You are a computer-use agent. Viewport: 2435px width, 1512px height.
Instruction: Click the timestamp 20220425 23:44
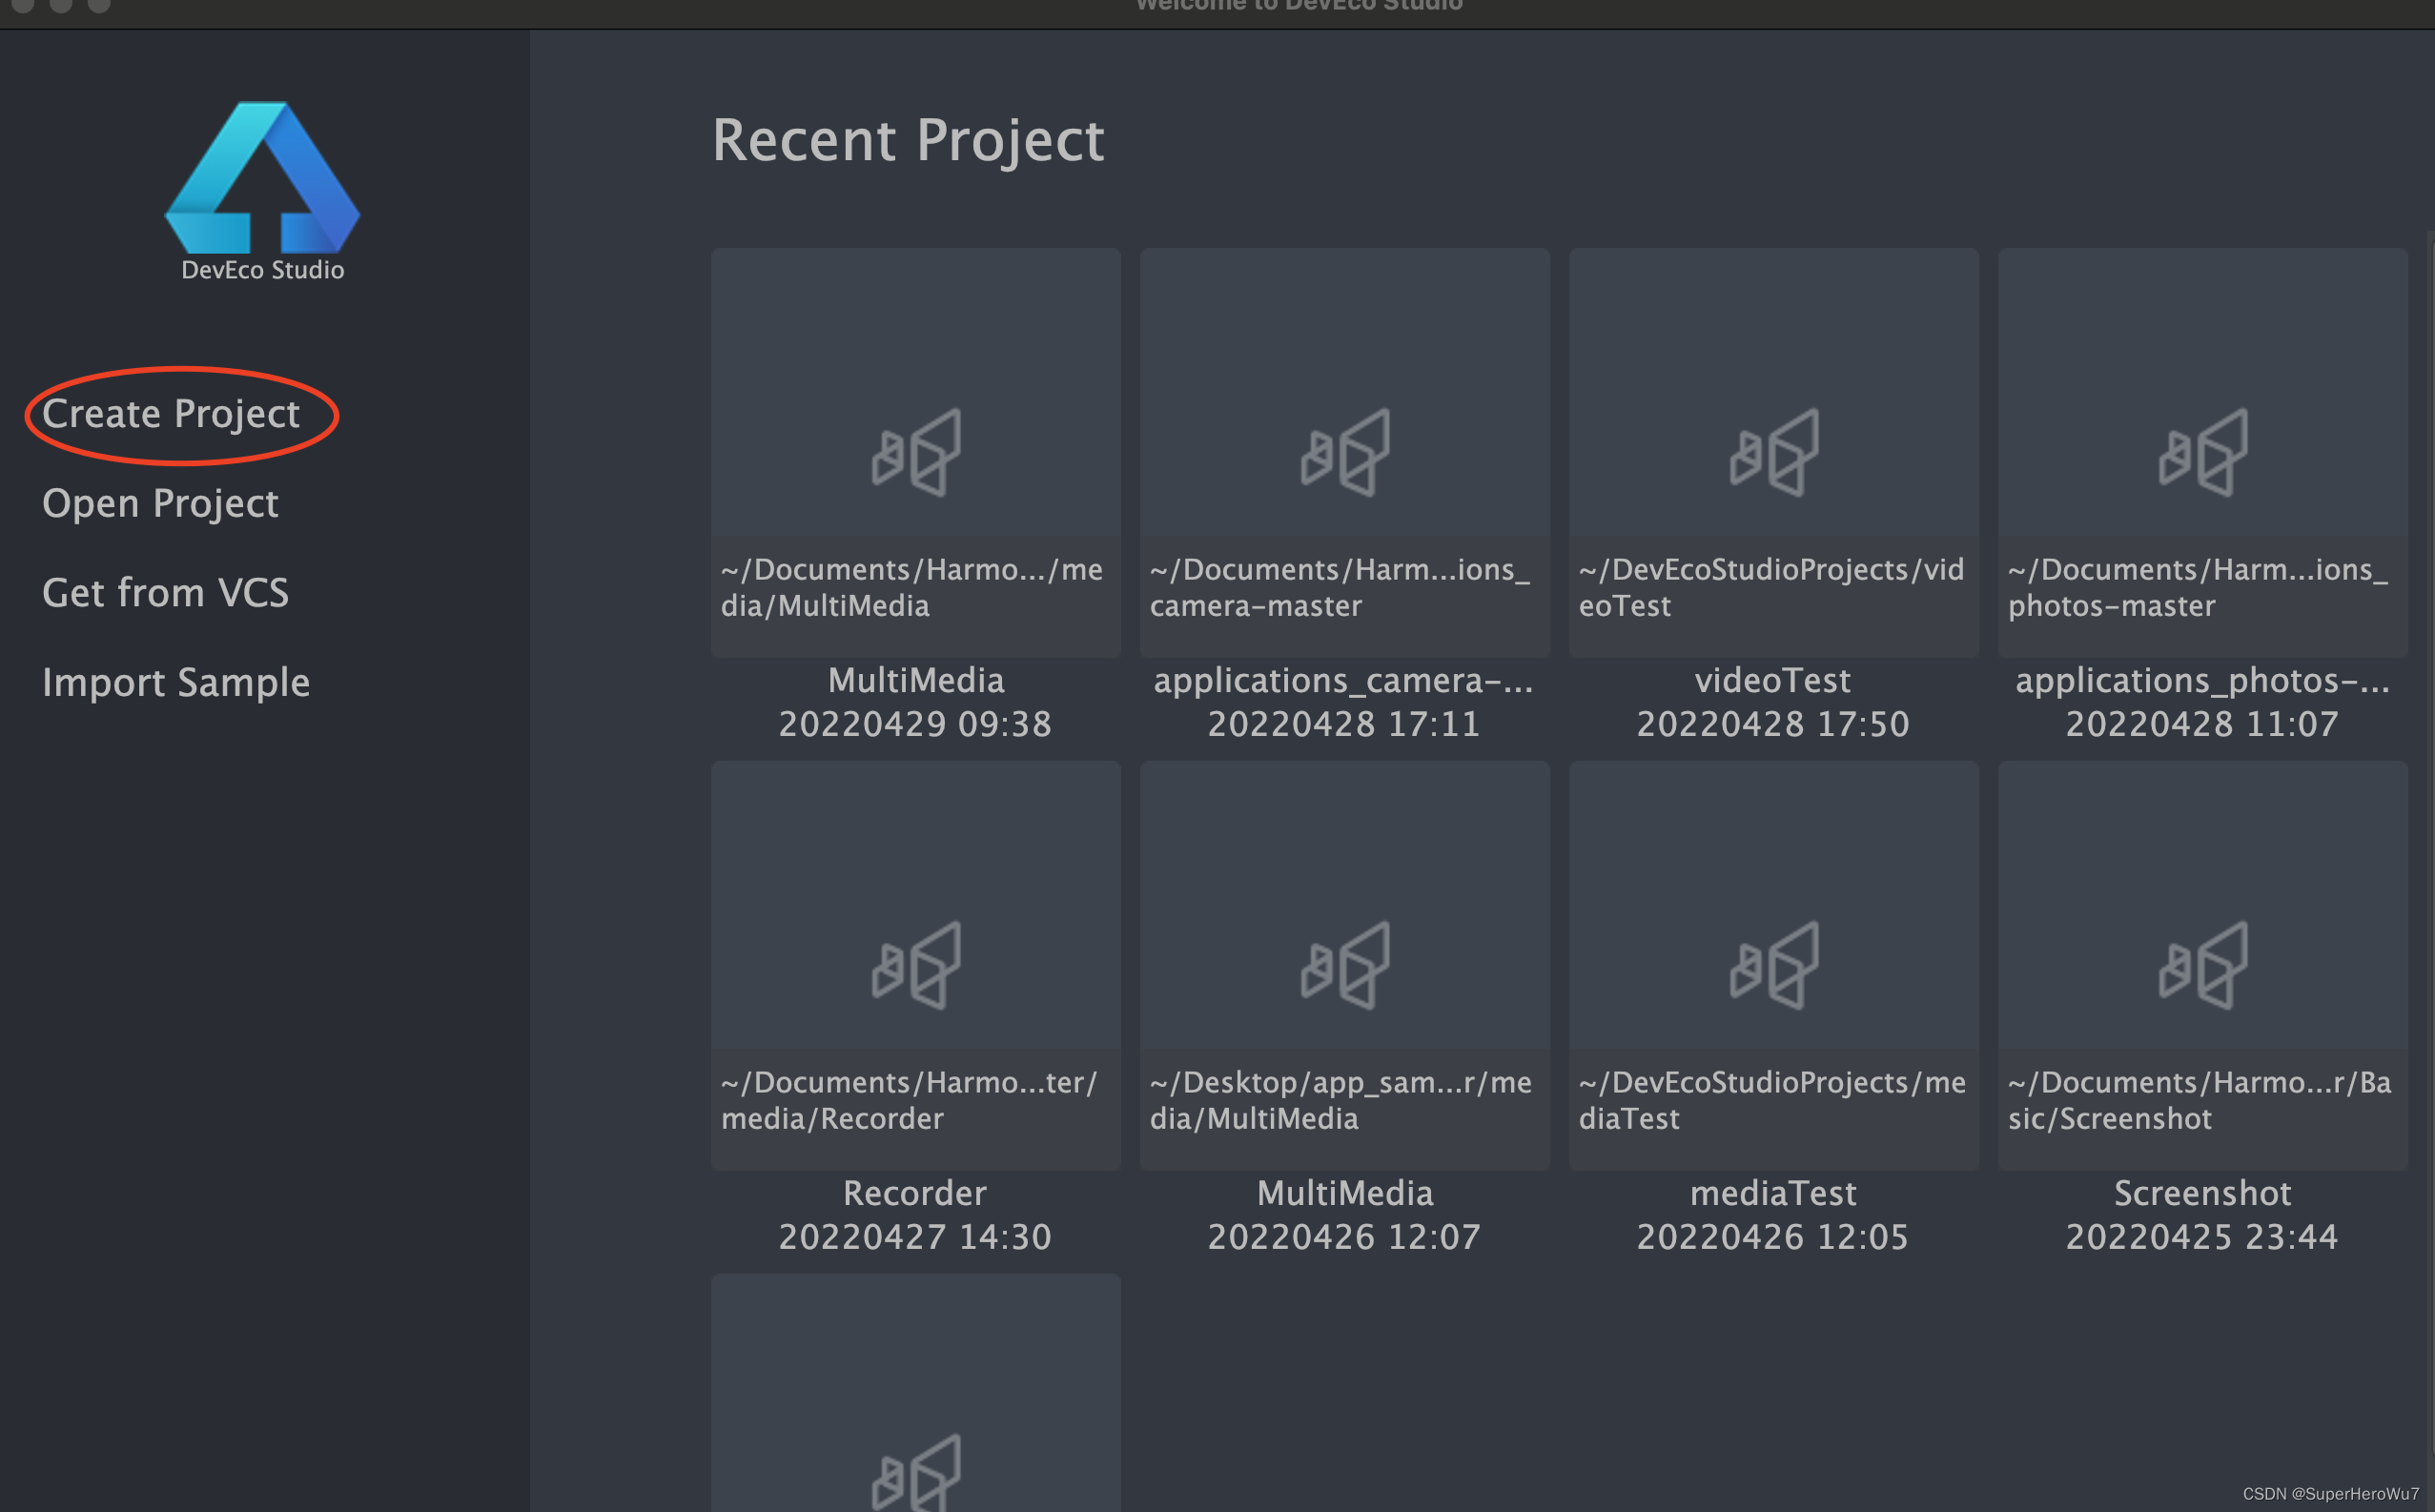tap(2202, 1237)
